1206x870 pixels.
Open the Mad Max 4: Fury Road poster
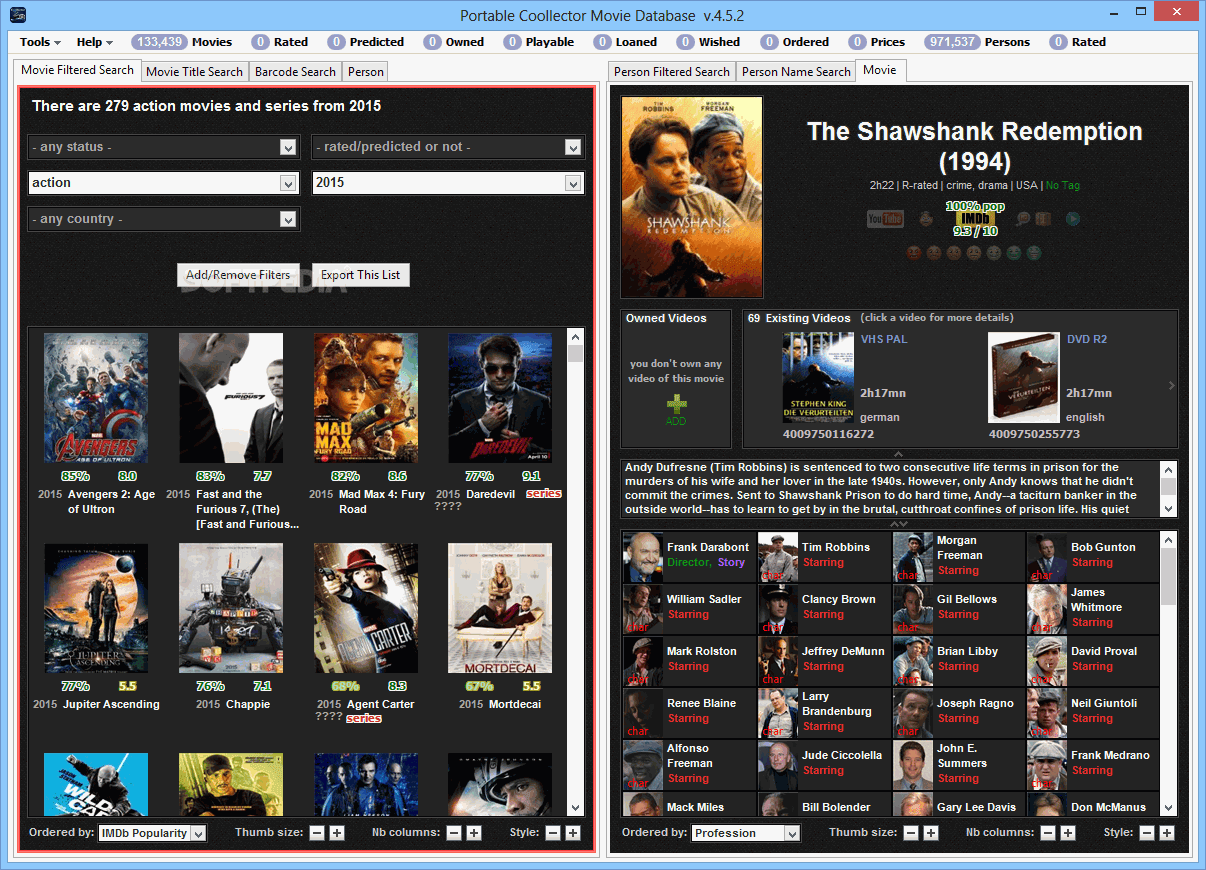(x=366, y=398)
